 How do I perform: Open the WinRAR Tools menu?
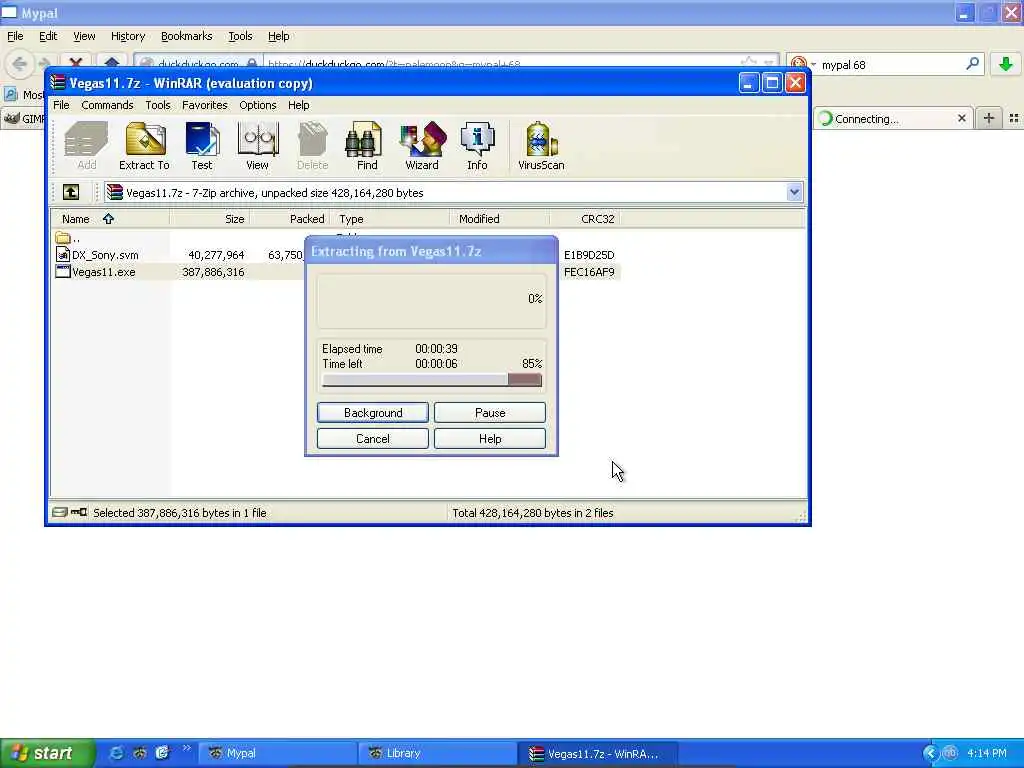(x=157, y=105)
